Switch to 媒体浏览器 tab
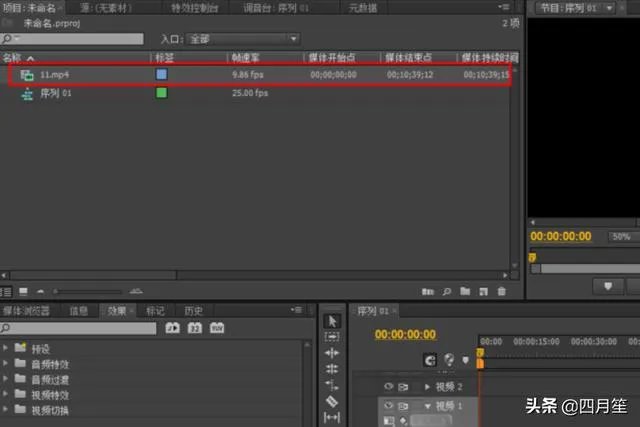Screen dimensions: 640x427 point(26,311)
